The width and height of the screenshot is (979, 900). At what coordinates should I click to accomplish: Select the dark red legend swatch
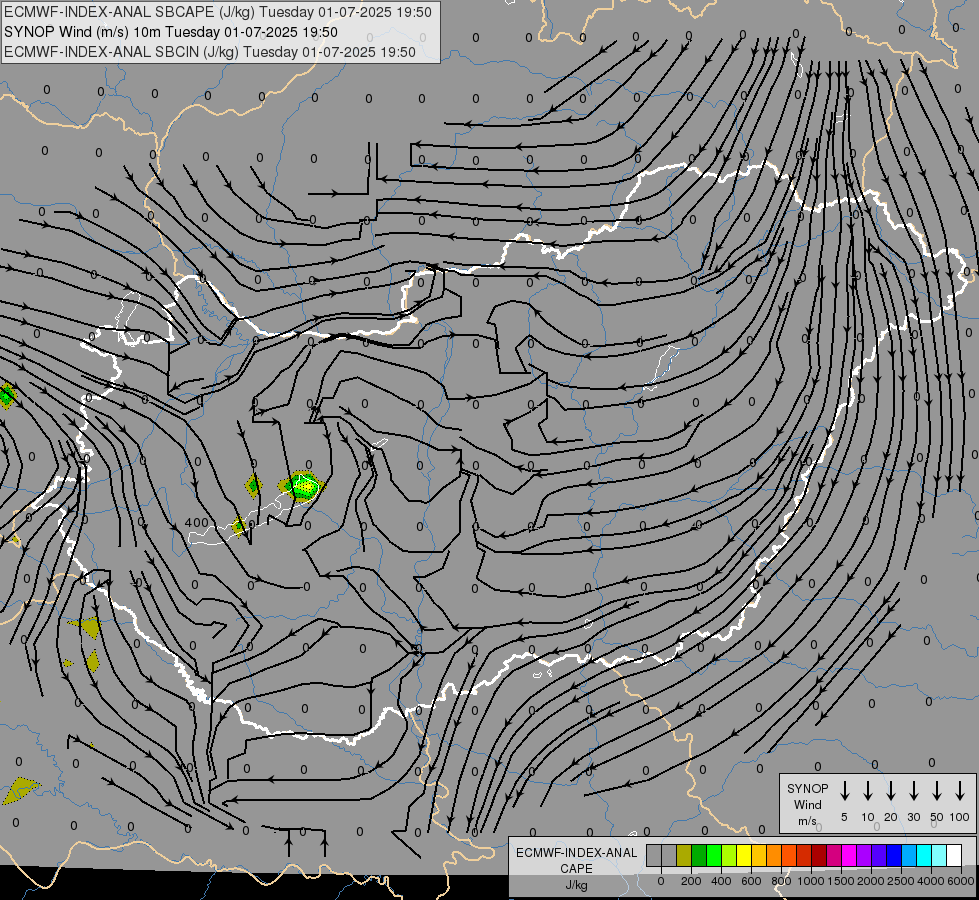pos(820,855)
